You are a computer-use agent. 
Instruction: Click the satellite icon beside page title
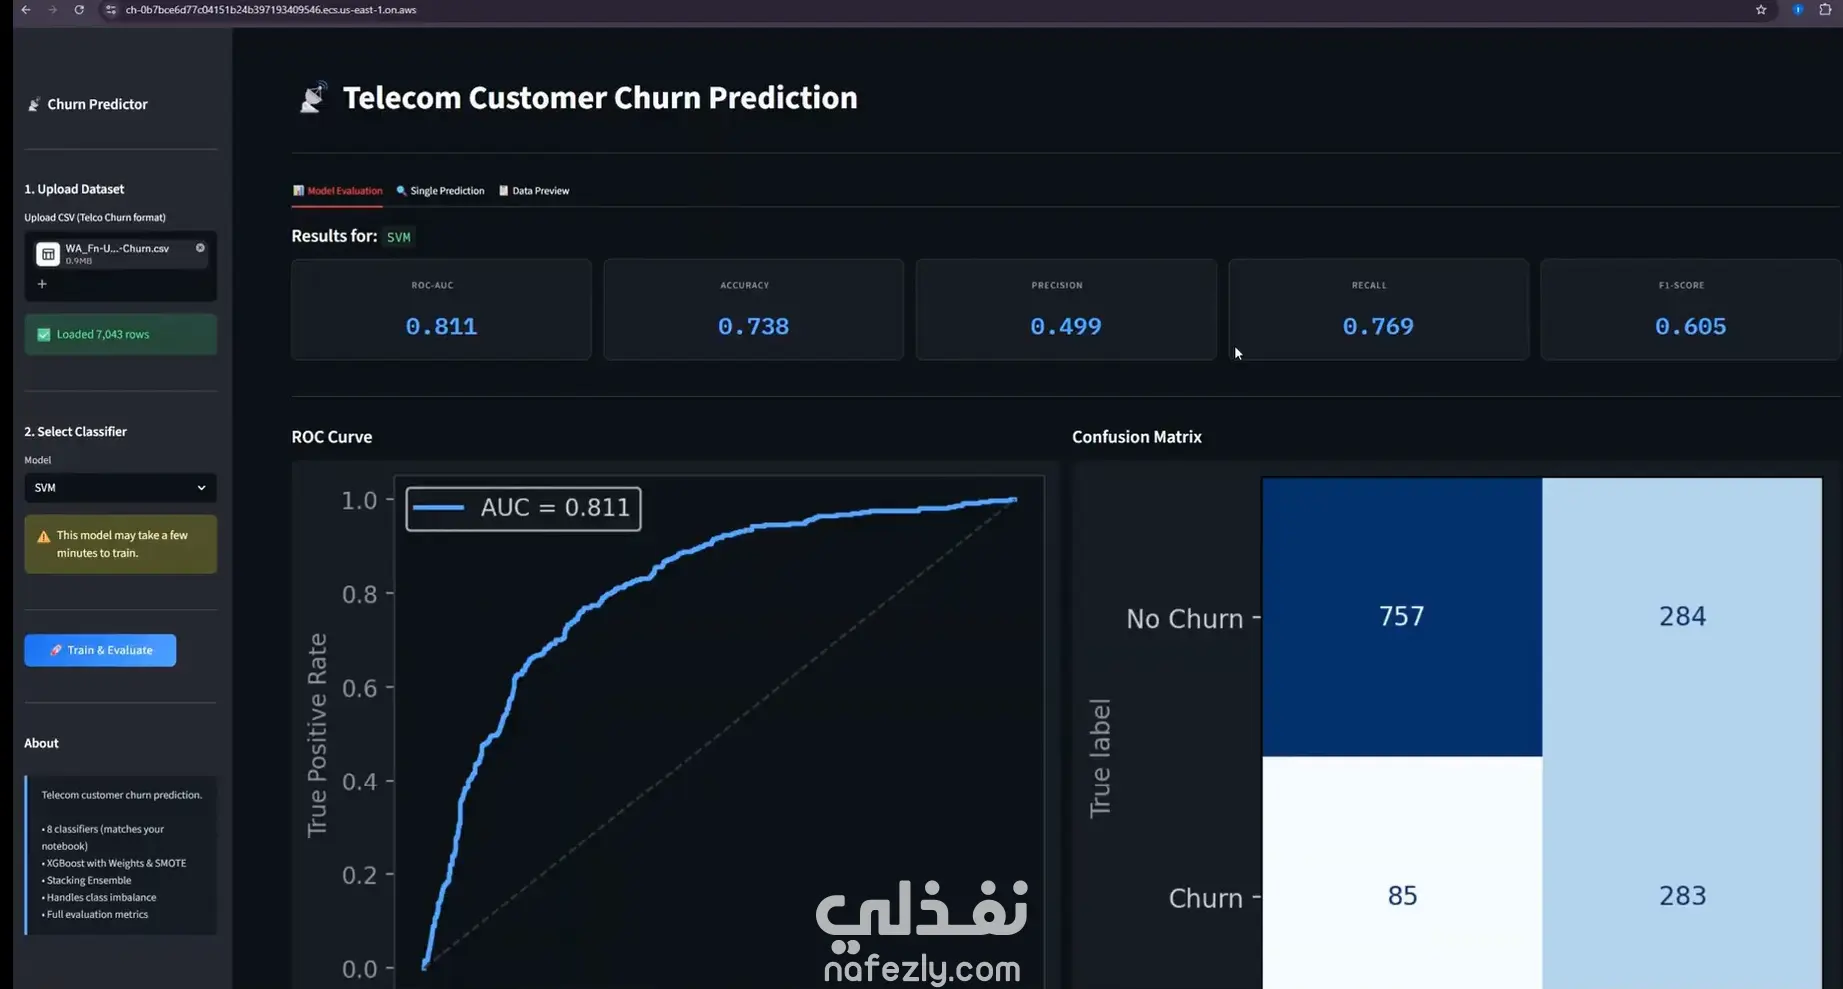coord(313,97)
